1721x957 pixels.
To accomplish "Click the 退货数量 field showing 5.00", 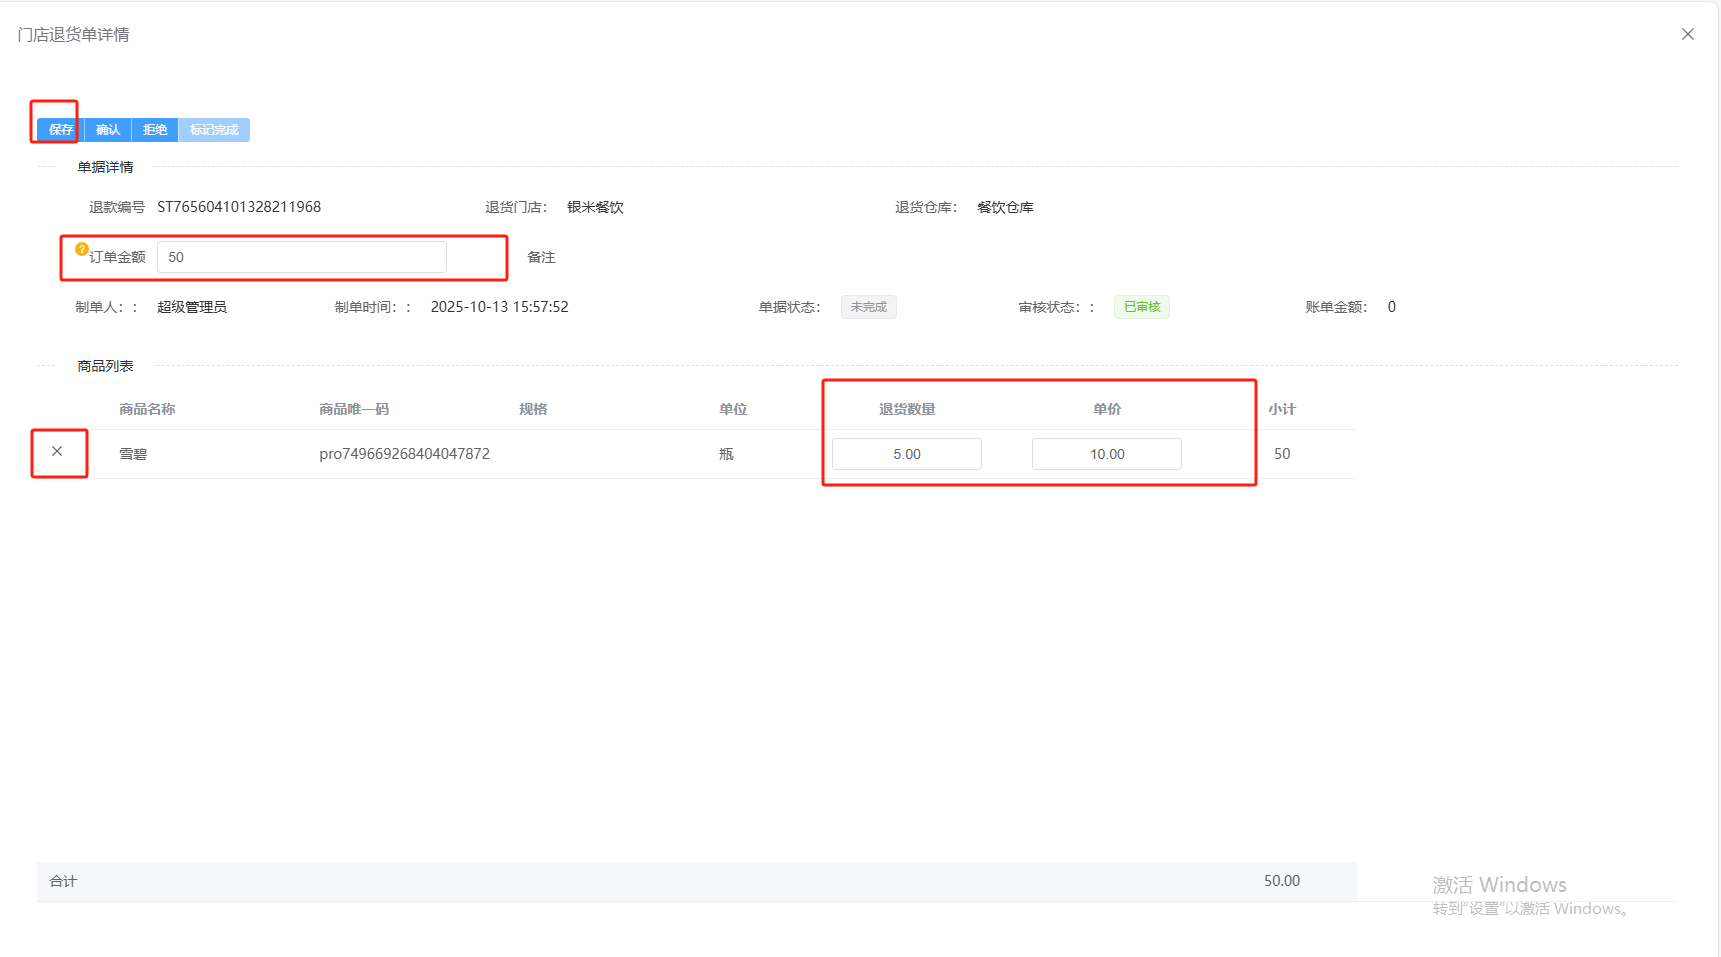I will click(906, 454).
